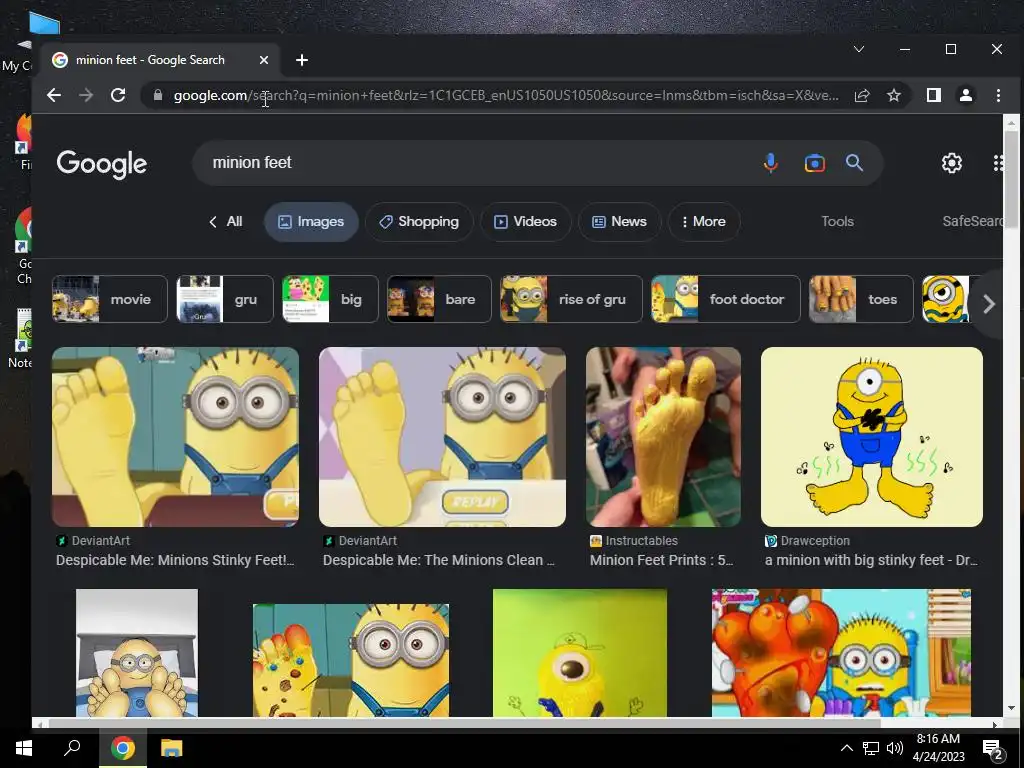Switch to the Videos tab
The height and width of the screenshot is (768, 1024).
click(x=526, y=221)
